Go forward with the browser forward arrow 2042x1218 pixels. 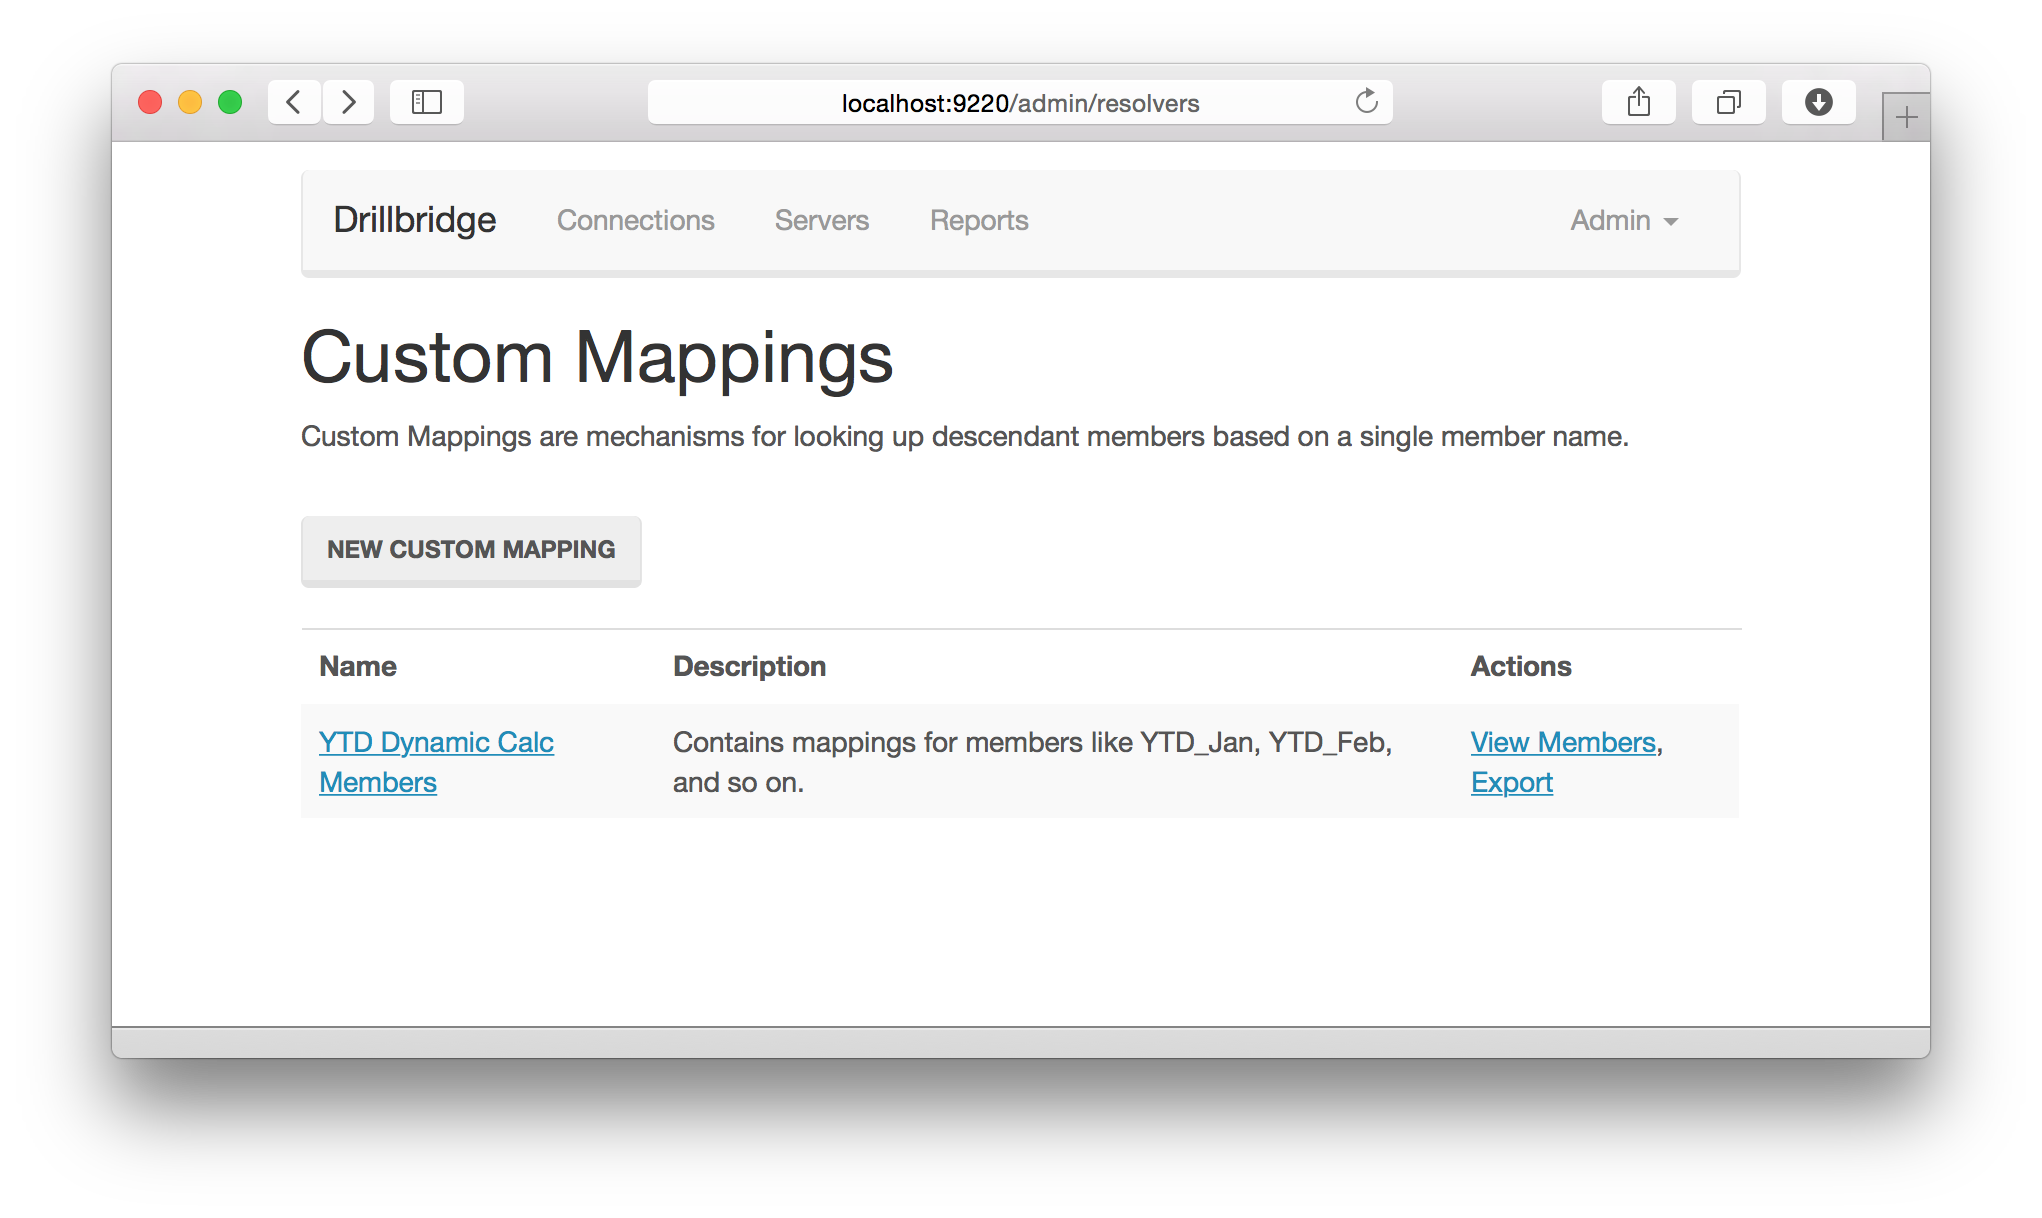tap(348, 102)
